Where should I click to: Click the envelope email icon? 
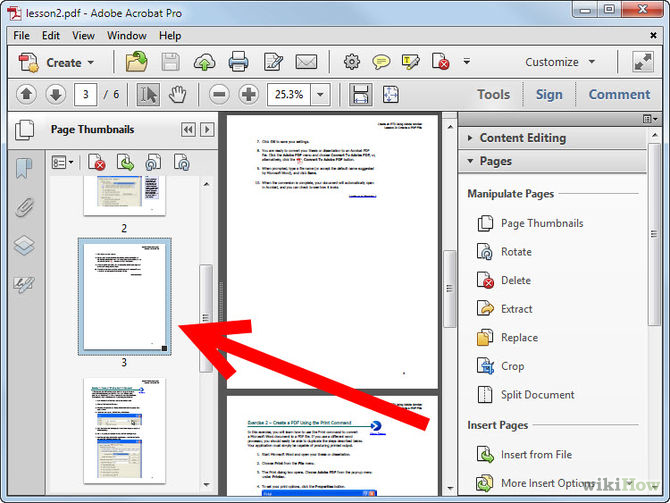pyautogui.click(x=306, y=62)
